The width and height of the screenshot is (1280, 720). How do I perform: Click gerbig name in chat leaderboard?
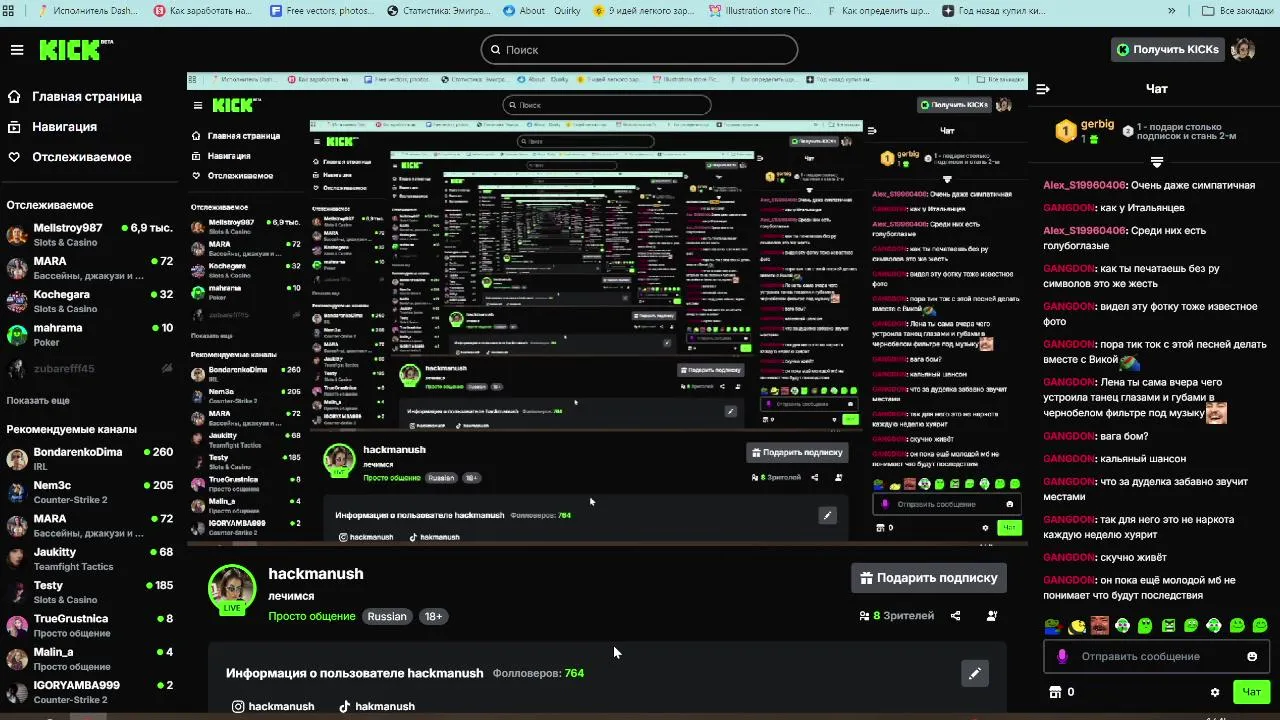(x=1097, y=124)
